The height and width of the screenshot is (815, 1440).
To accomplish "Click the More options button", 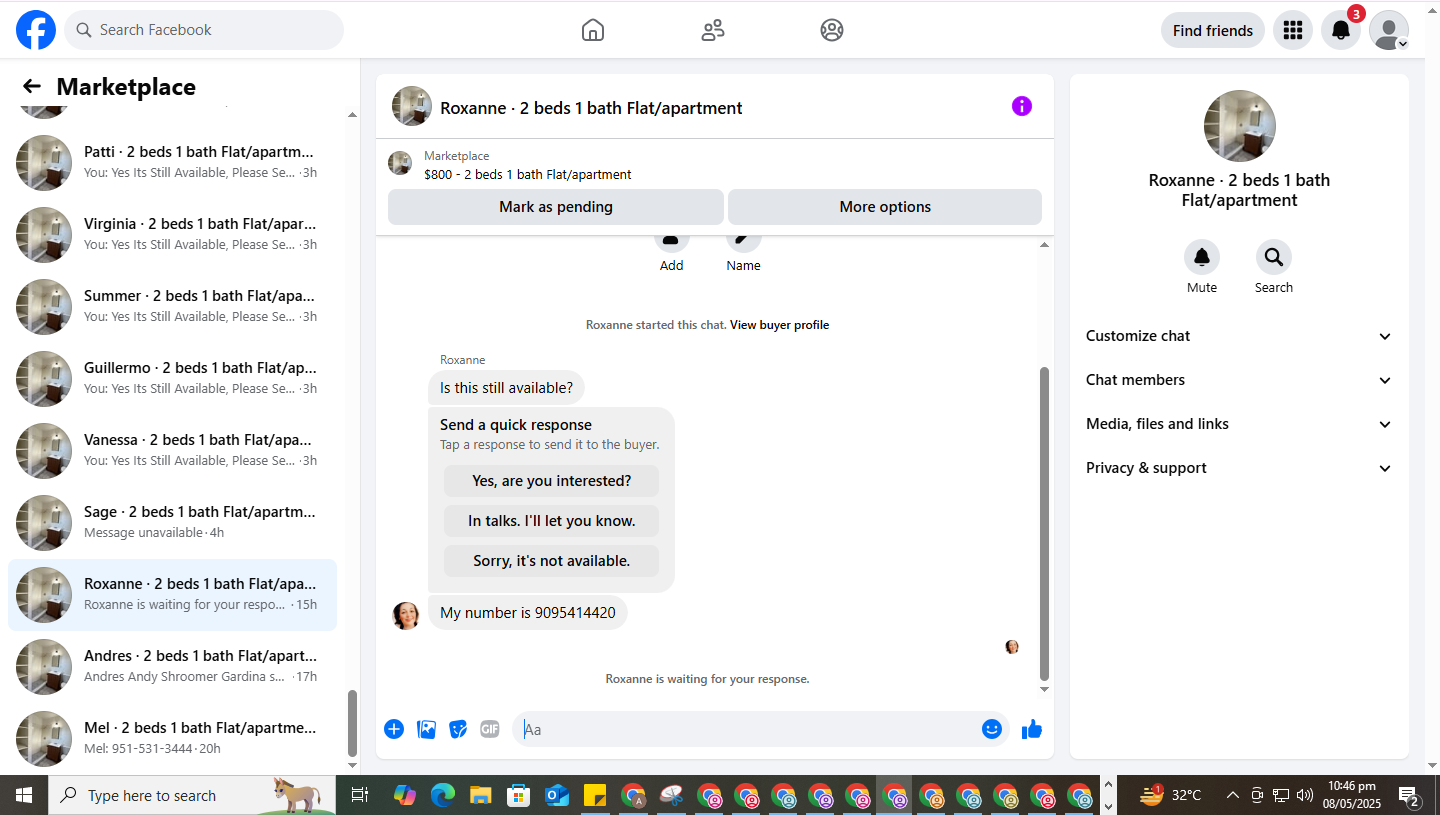I will 885,207.
